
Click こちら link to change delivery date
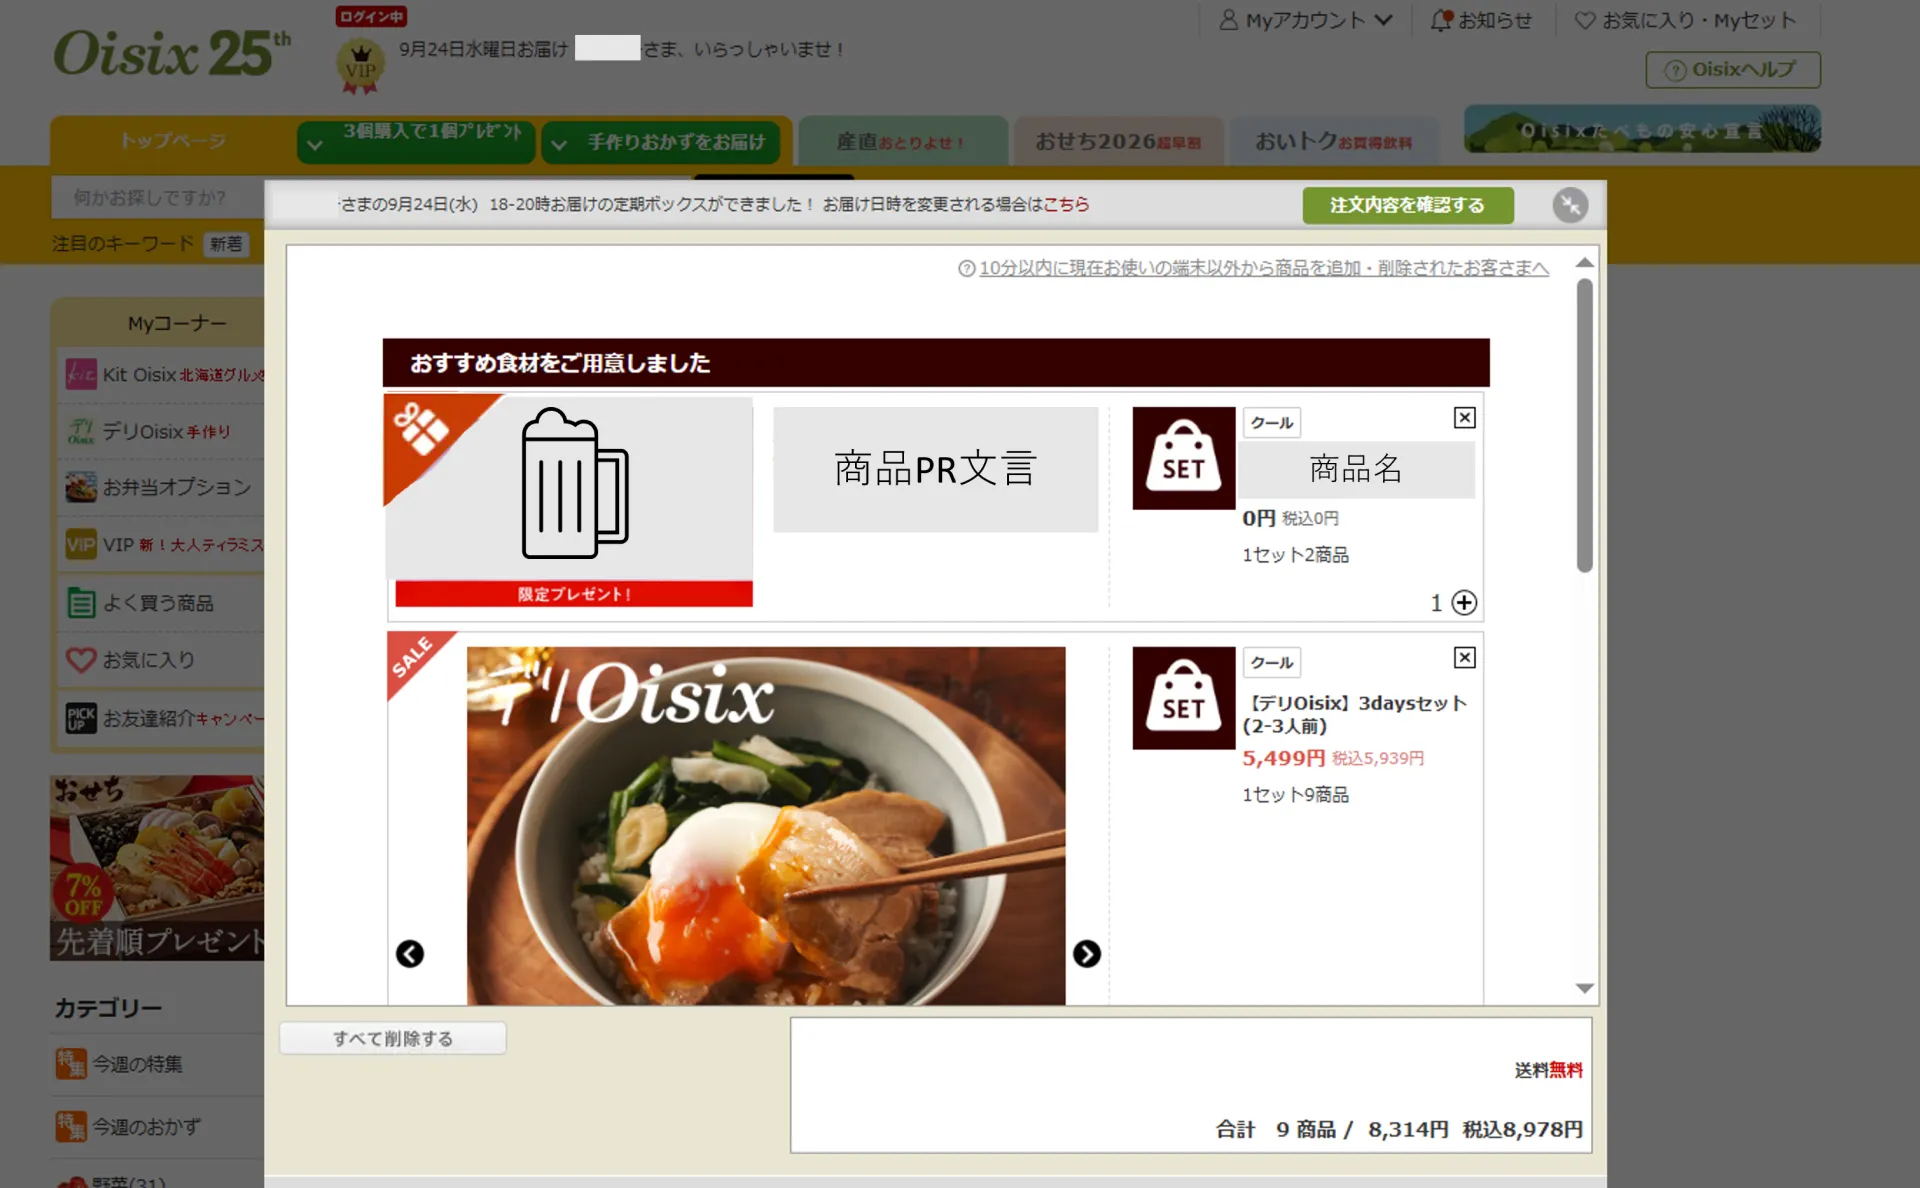tap(1066, 204)
